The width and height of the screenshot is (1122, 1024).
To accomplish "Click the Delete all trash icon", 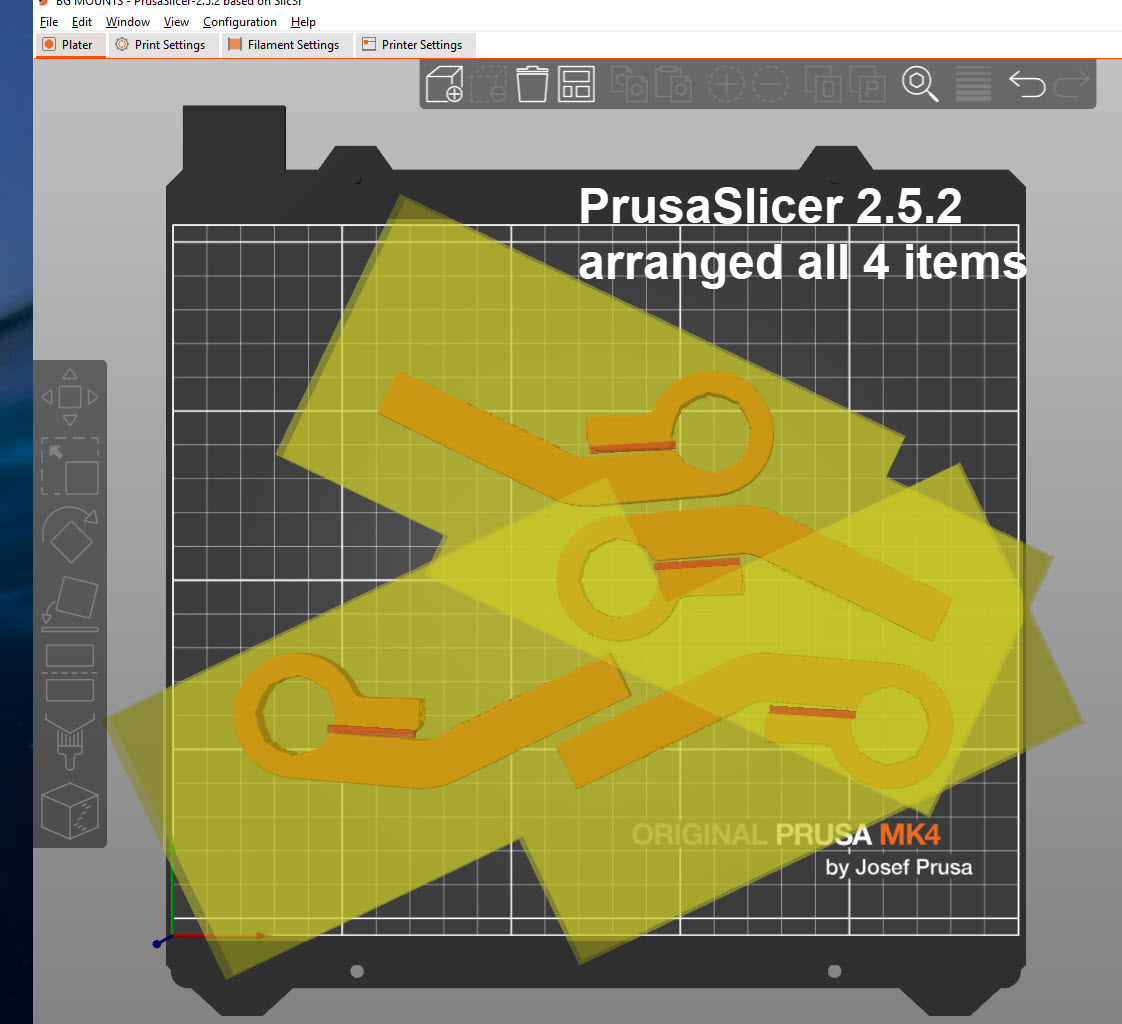I will coord(532,84).
